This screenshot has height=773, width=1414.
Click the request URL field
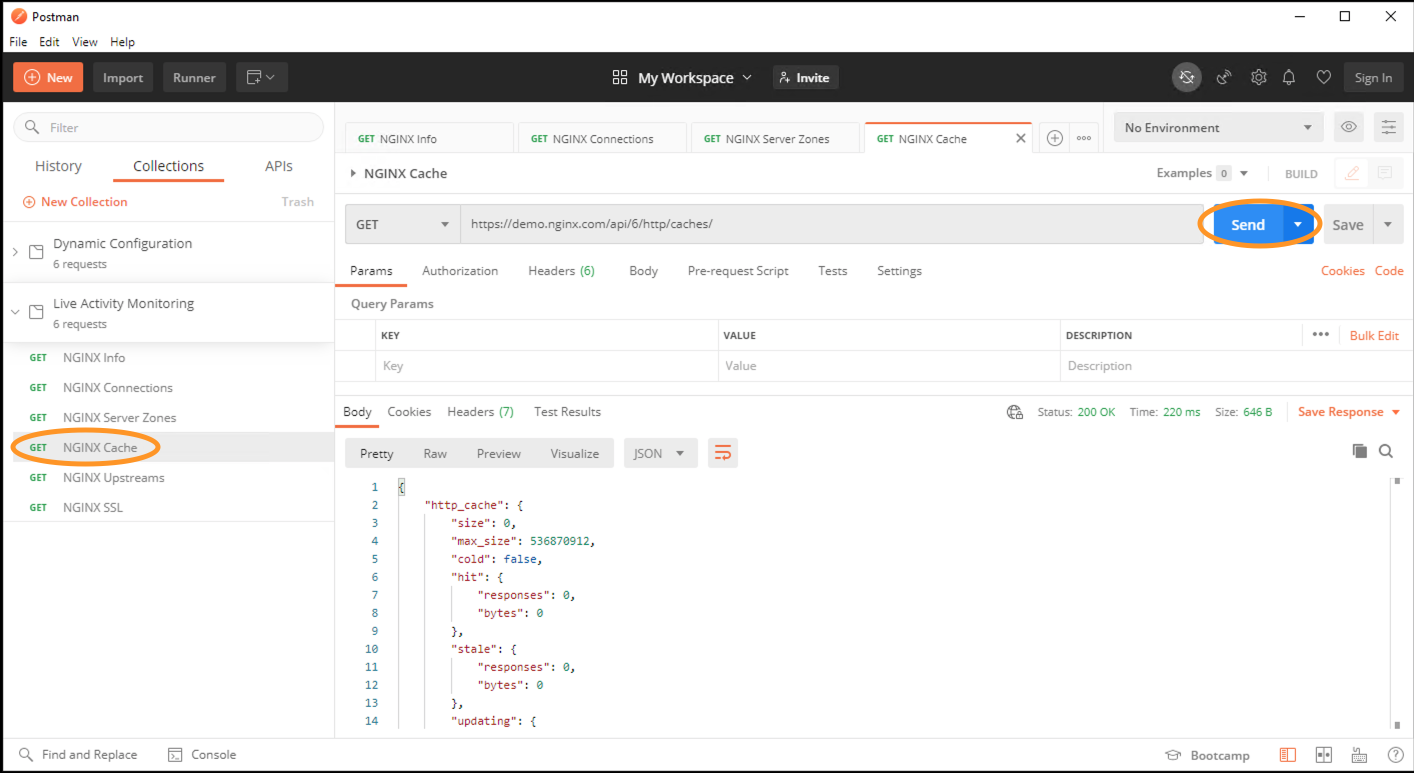pos(829,224)
